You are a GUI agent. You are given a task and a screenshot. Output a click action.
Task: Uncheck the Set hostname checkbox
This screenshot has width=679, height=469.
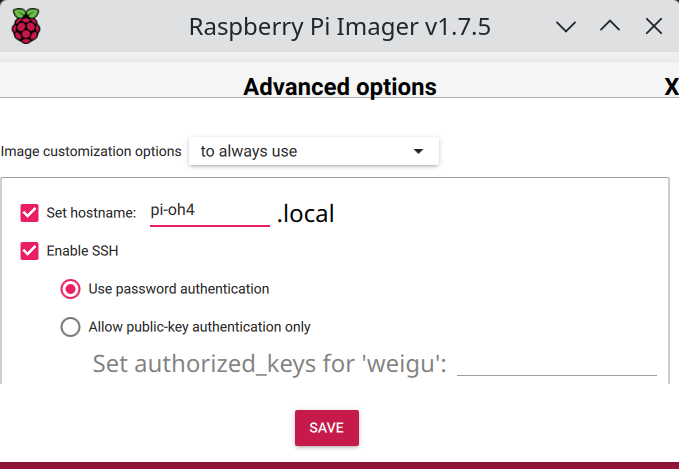[29, 213]
